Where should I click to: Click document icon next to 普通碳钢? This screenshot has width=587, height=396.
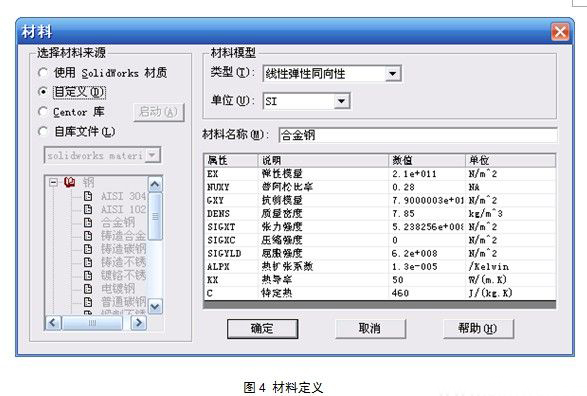pos(88,302)
